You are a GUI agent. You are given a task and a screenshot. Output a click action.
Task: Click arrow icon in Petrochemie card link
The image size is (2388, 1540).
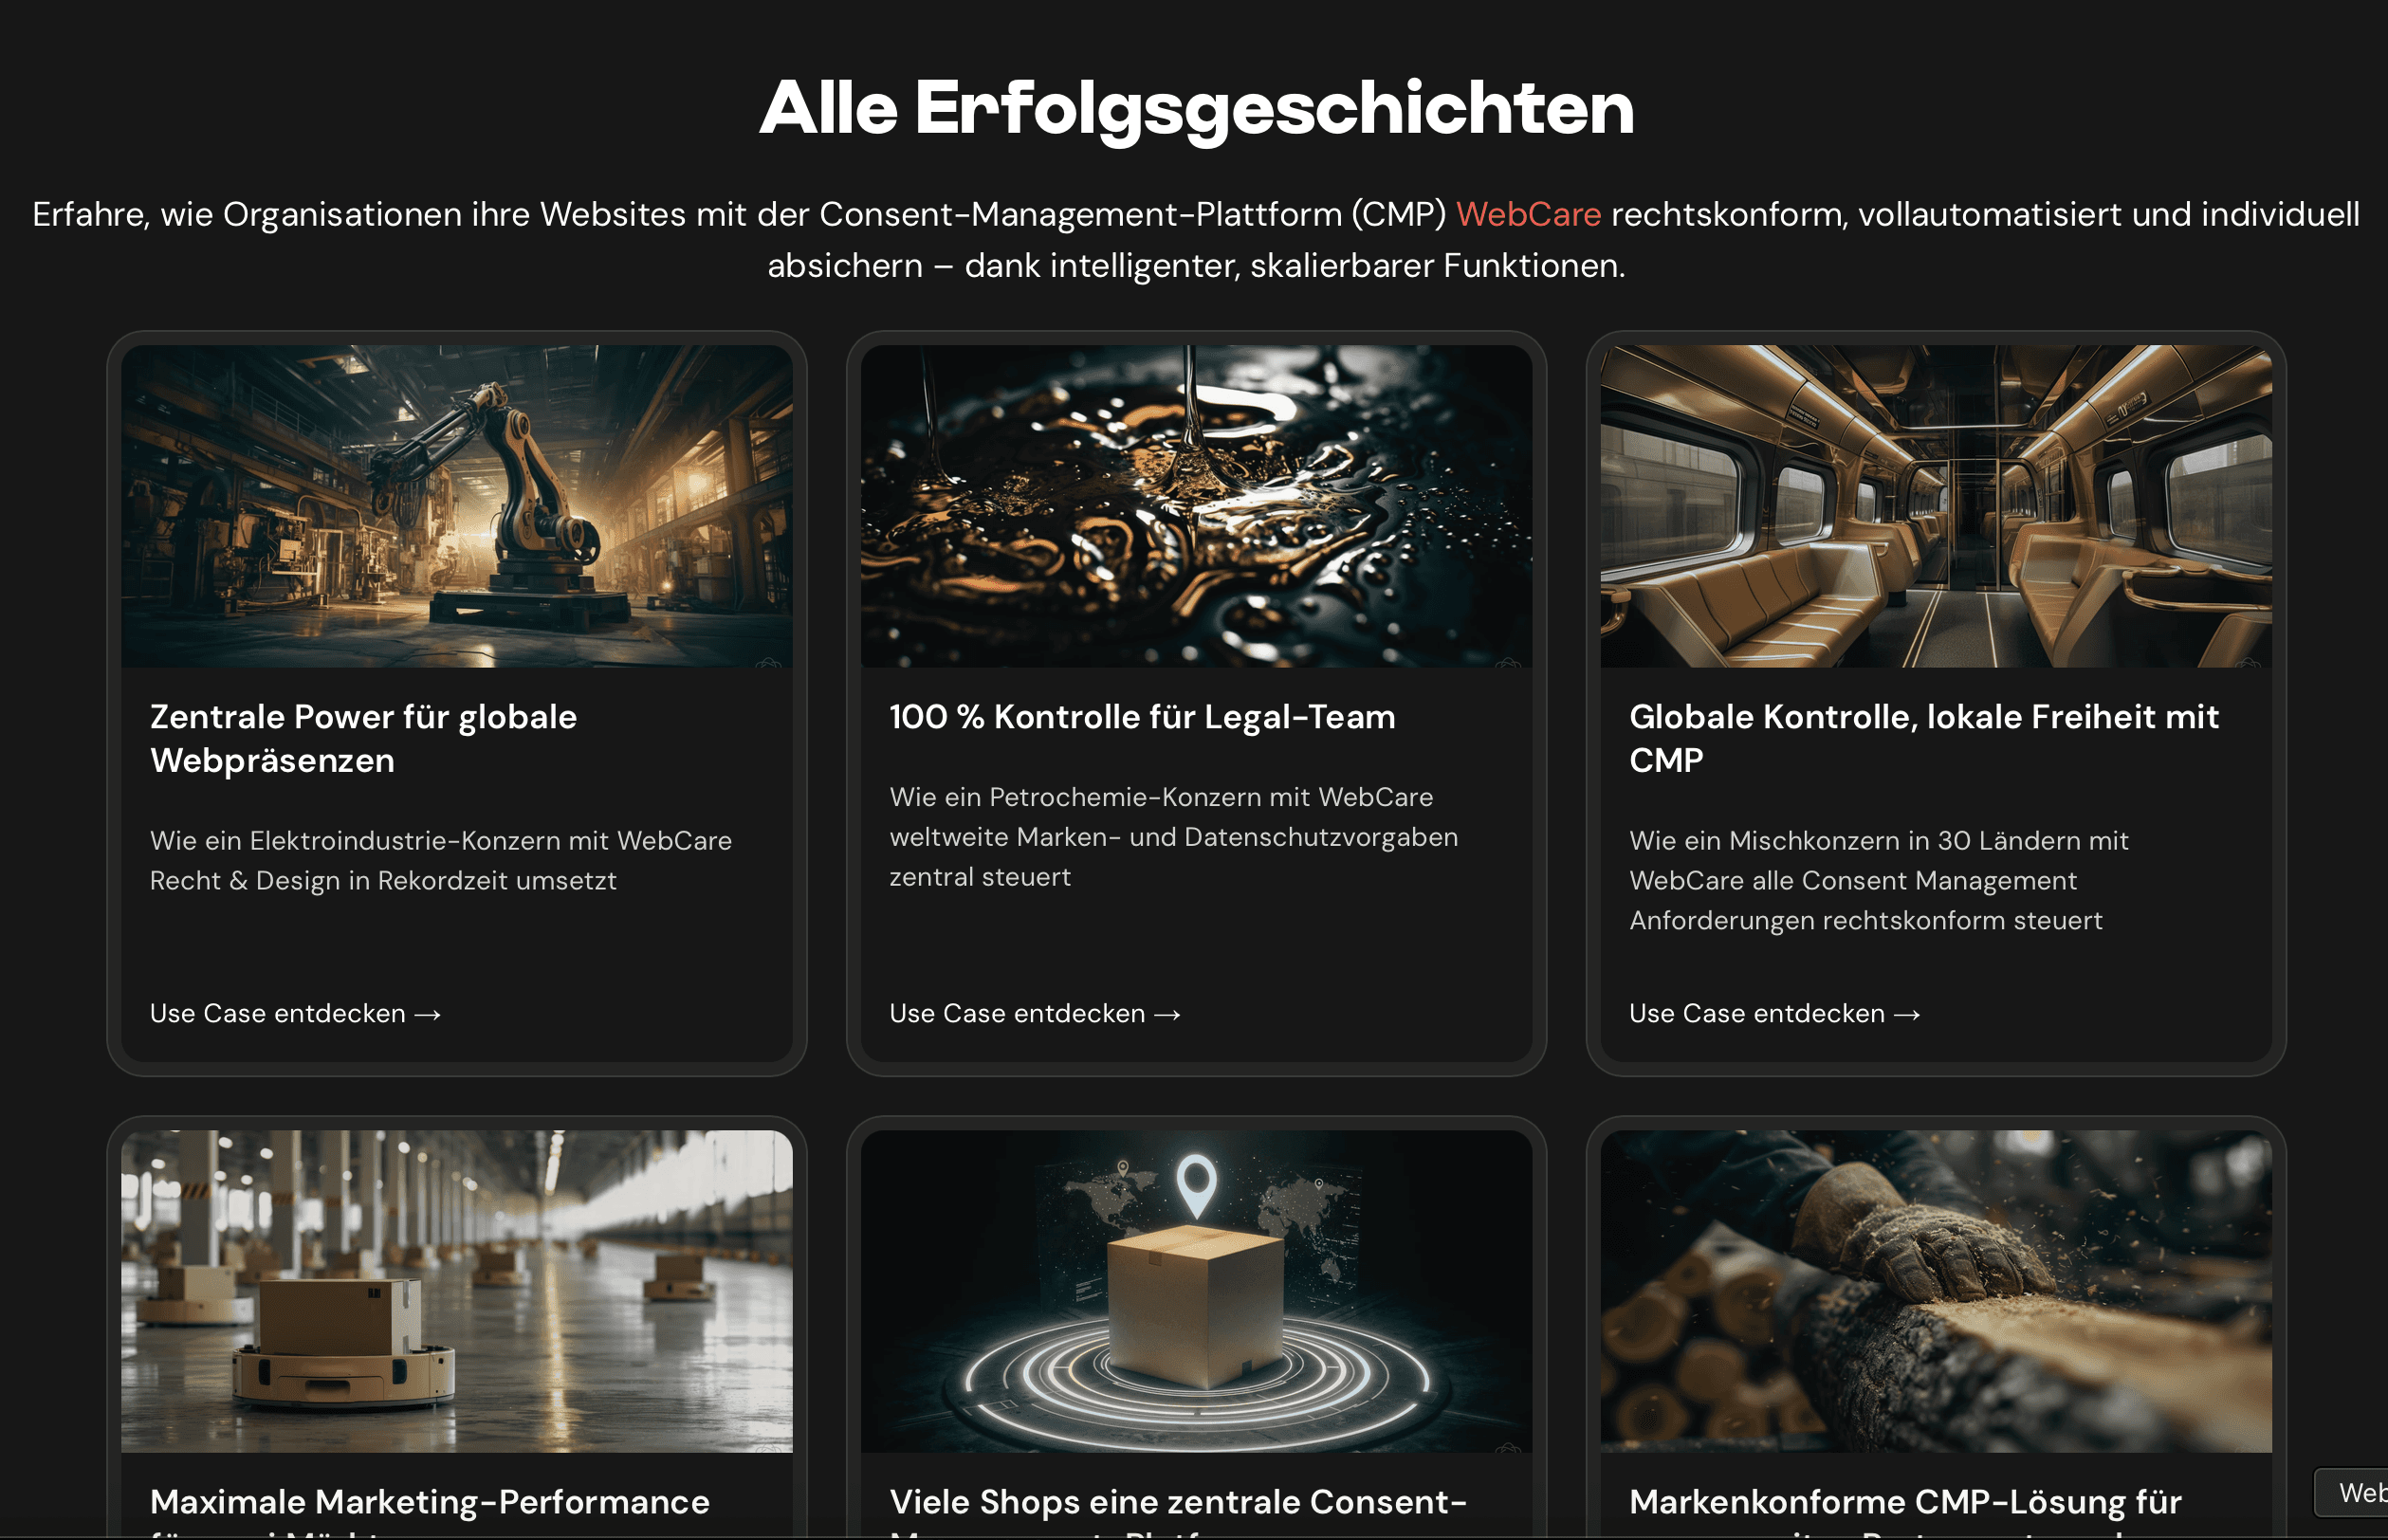pos(1167,1014)
